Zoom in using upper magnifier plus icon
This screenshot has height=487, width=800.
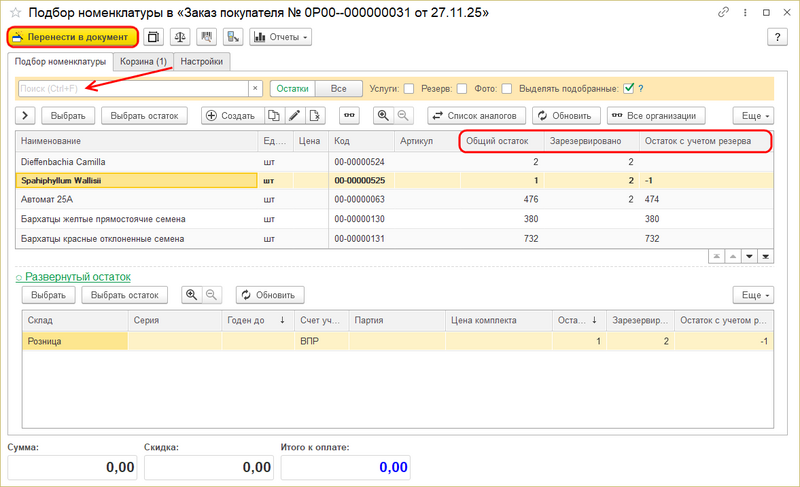point(382,115)
